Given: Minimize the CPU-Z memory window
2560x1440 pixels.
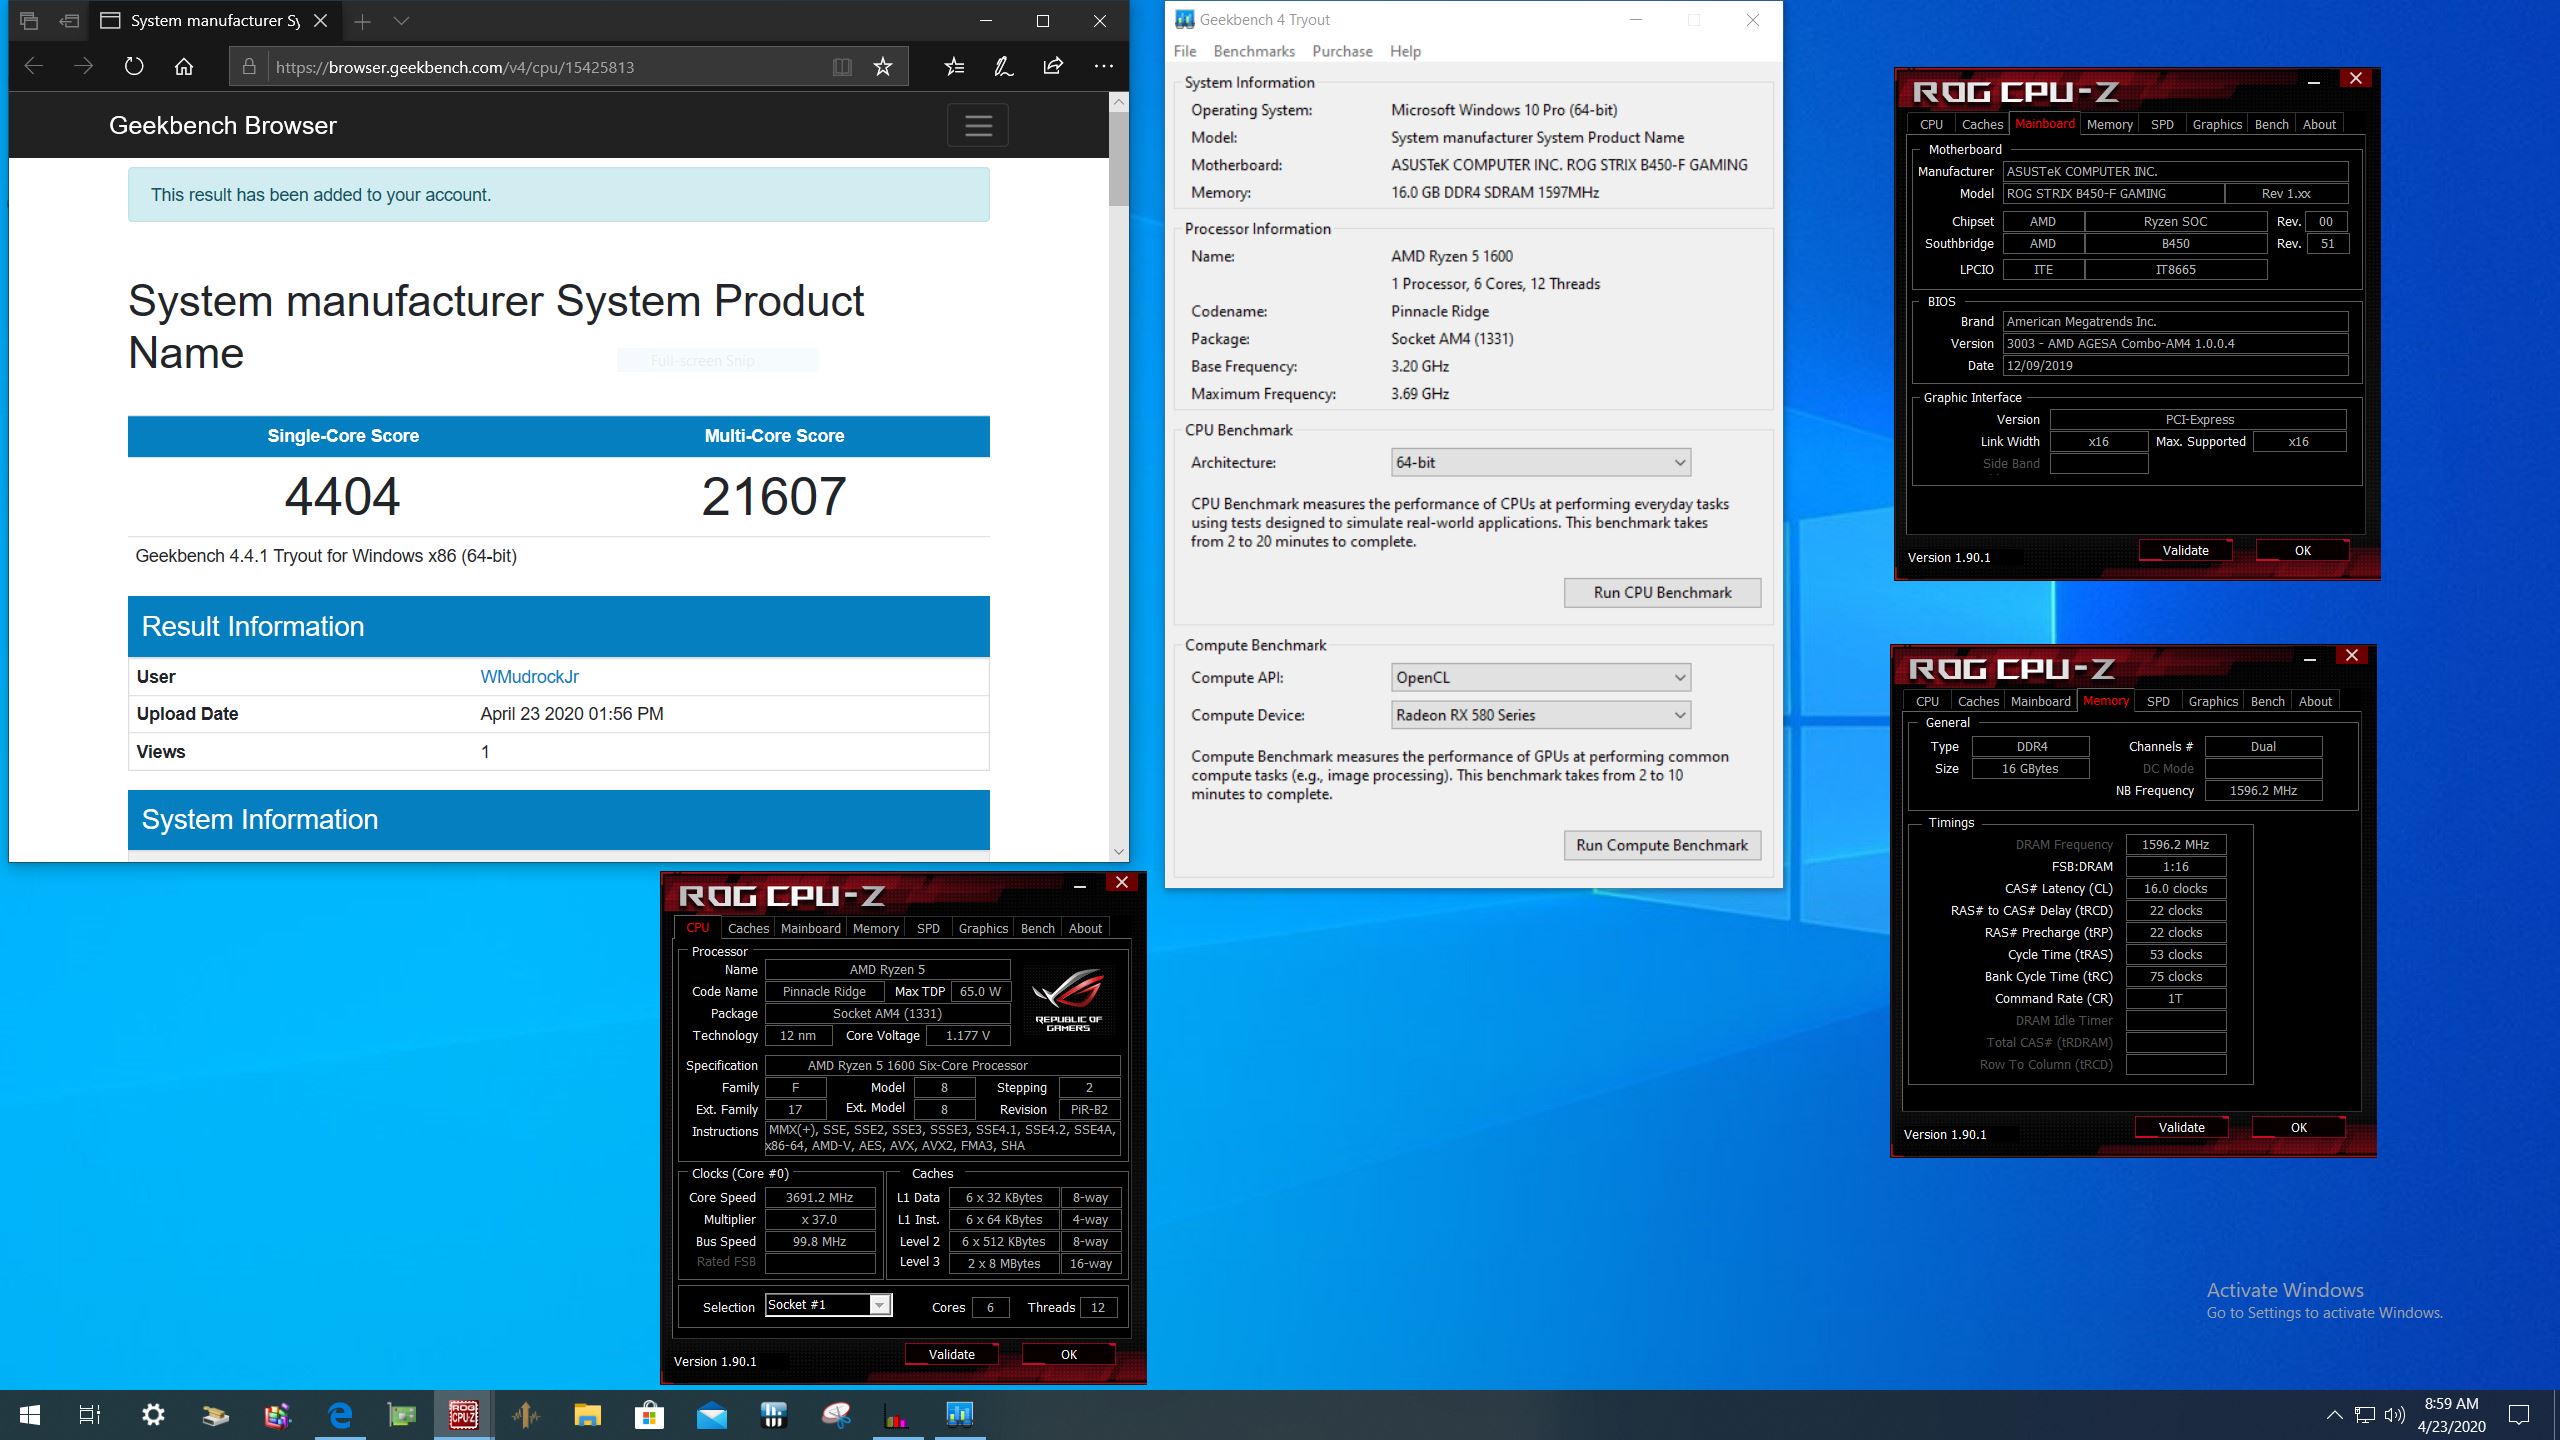Looking at the screenshot, I should pyautogui.click(x=2310, y=656).
